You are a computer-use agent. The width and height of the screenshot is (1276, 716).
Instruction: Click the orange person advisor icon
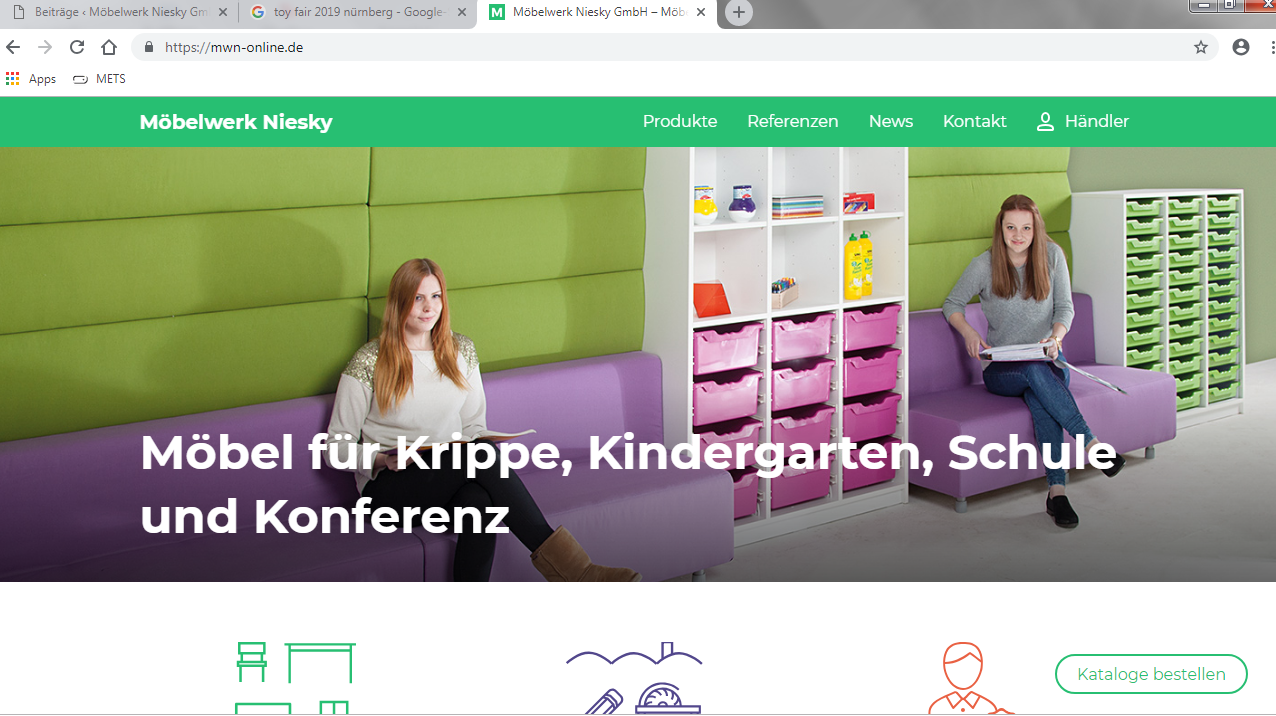[x=966, y=678]
